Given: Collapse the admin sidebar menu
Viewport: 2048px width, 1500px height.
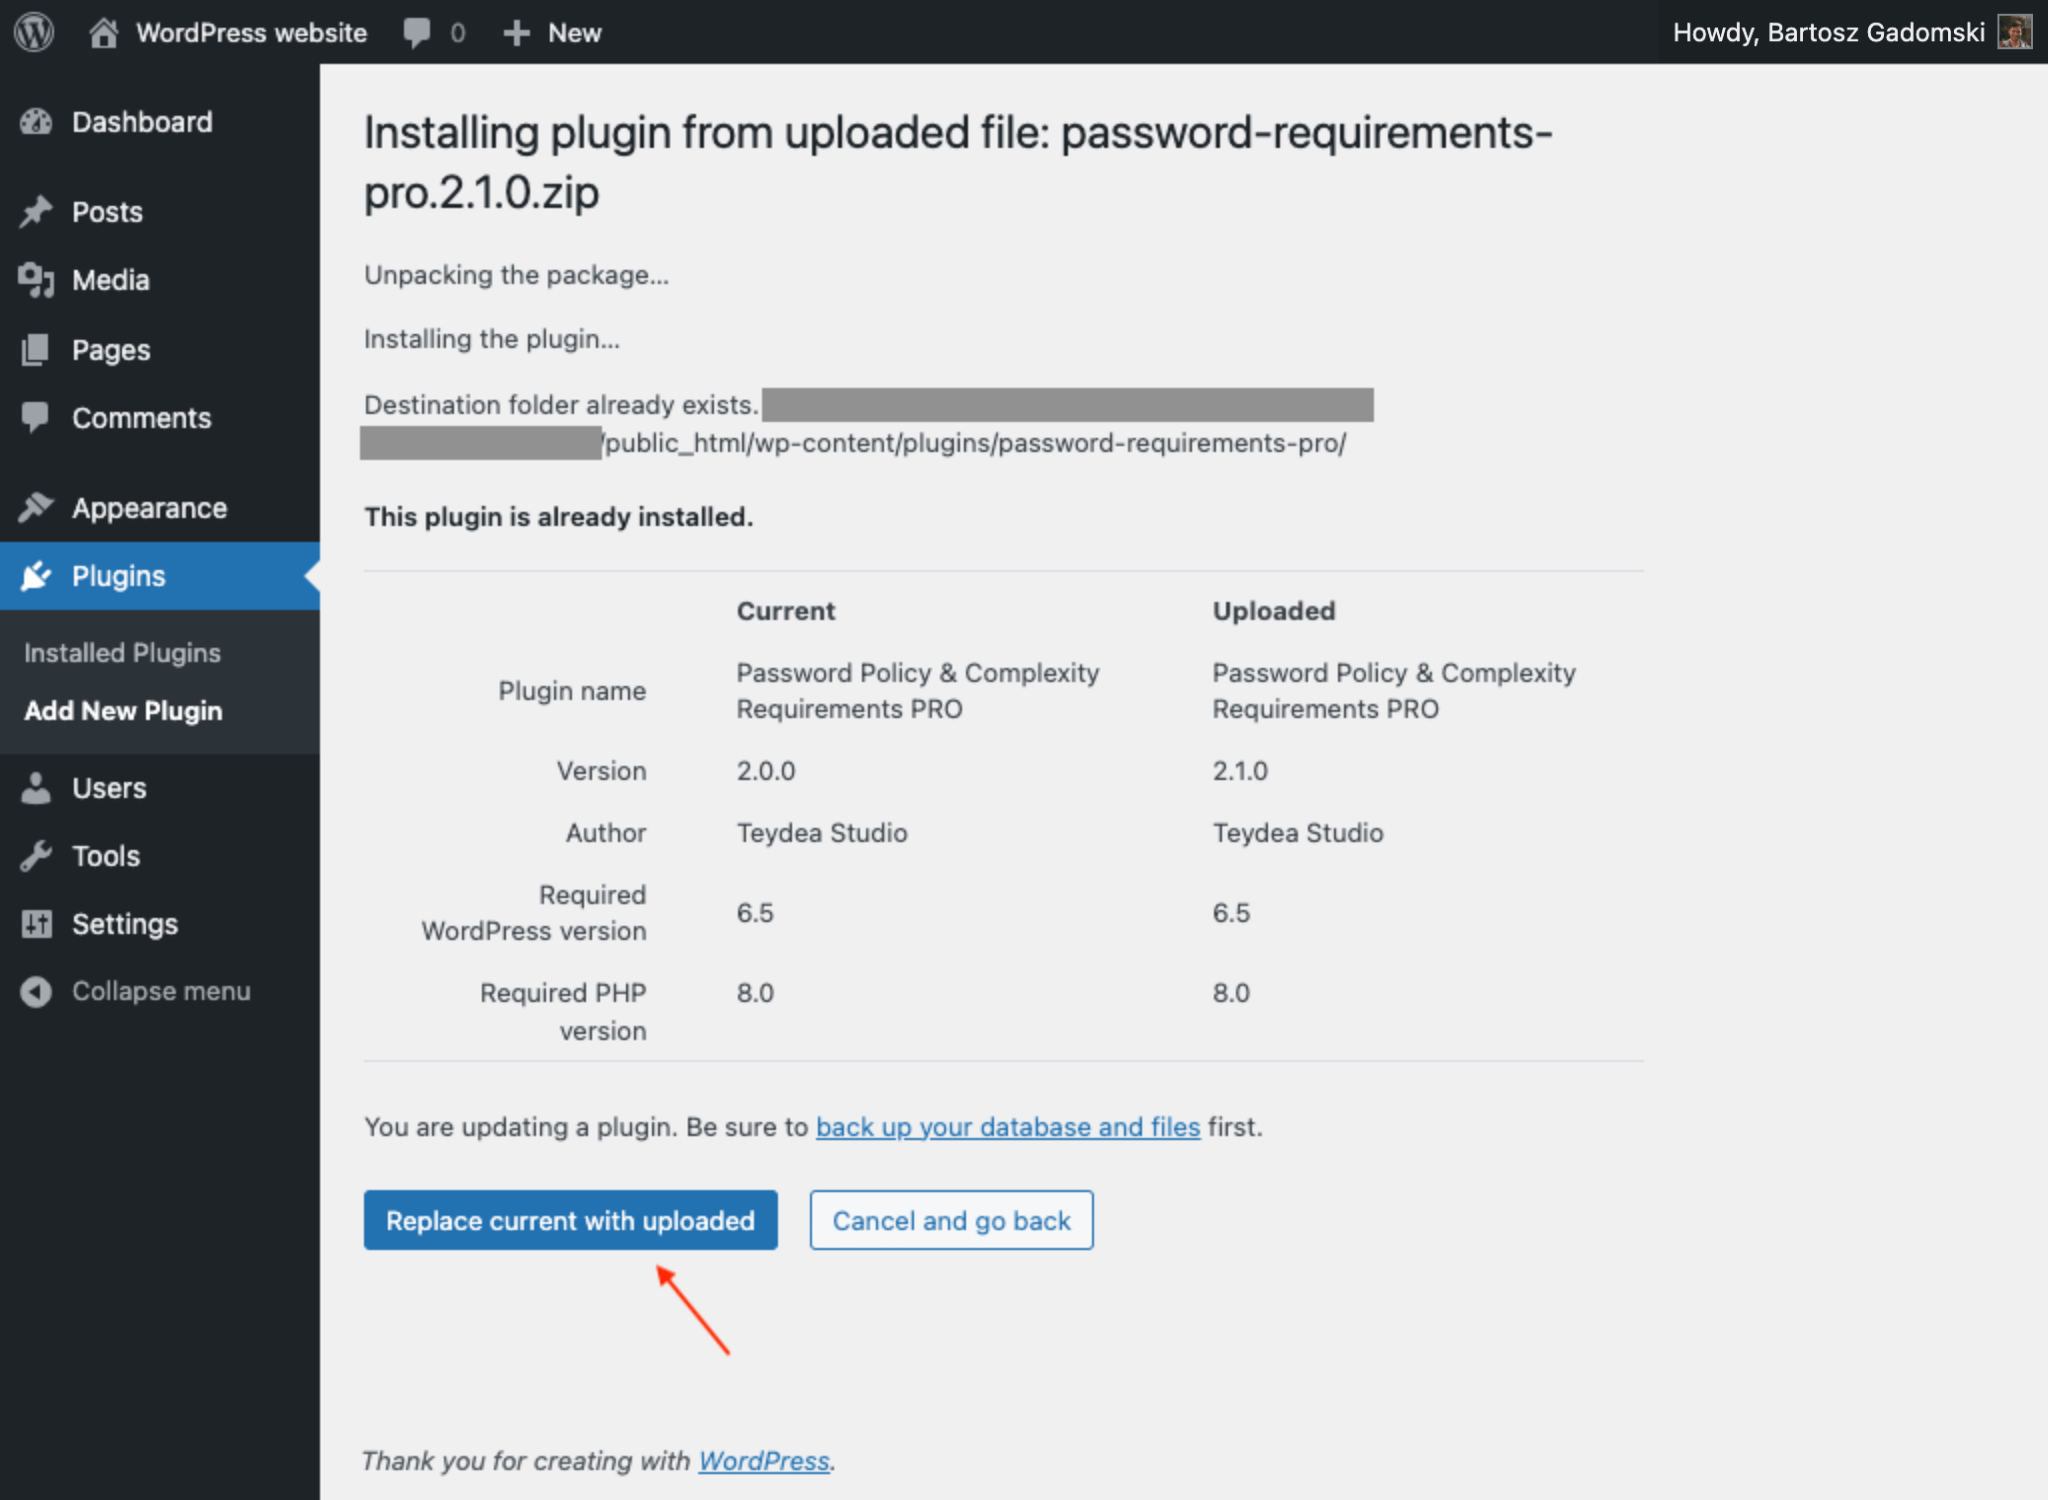Looking at the screenshot, I should [x=161, y=992].
